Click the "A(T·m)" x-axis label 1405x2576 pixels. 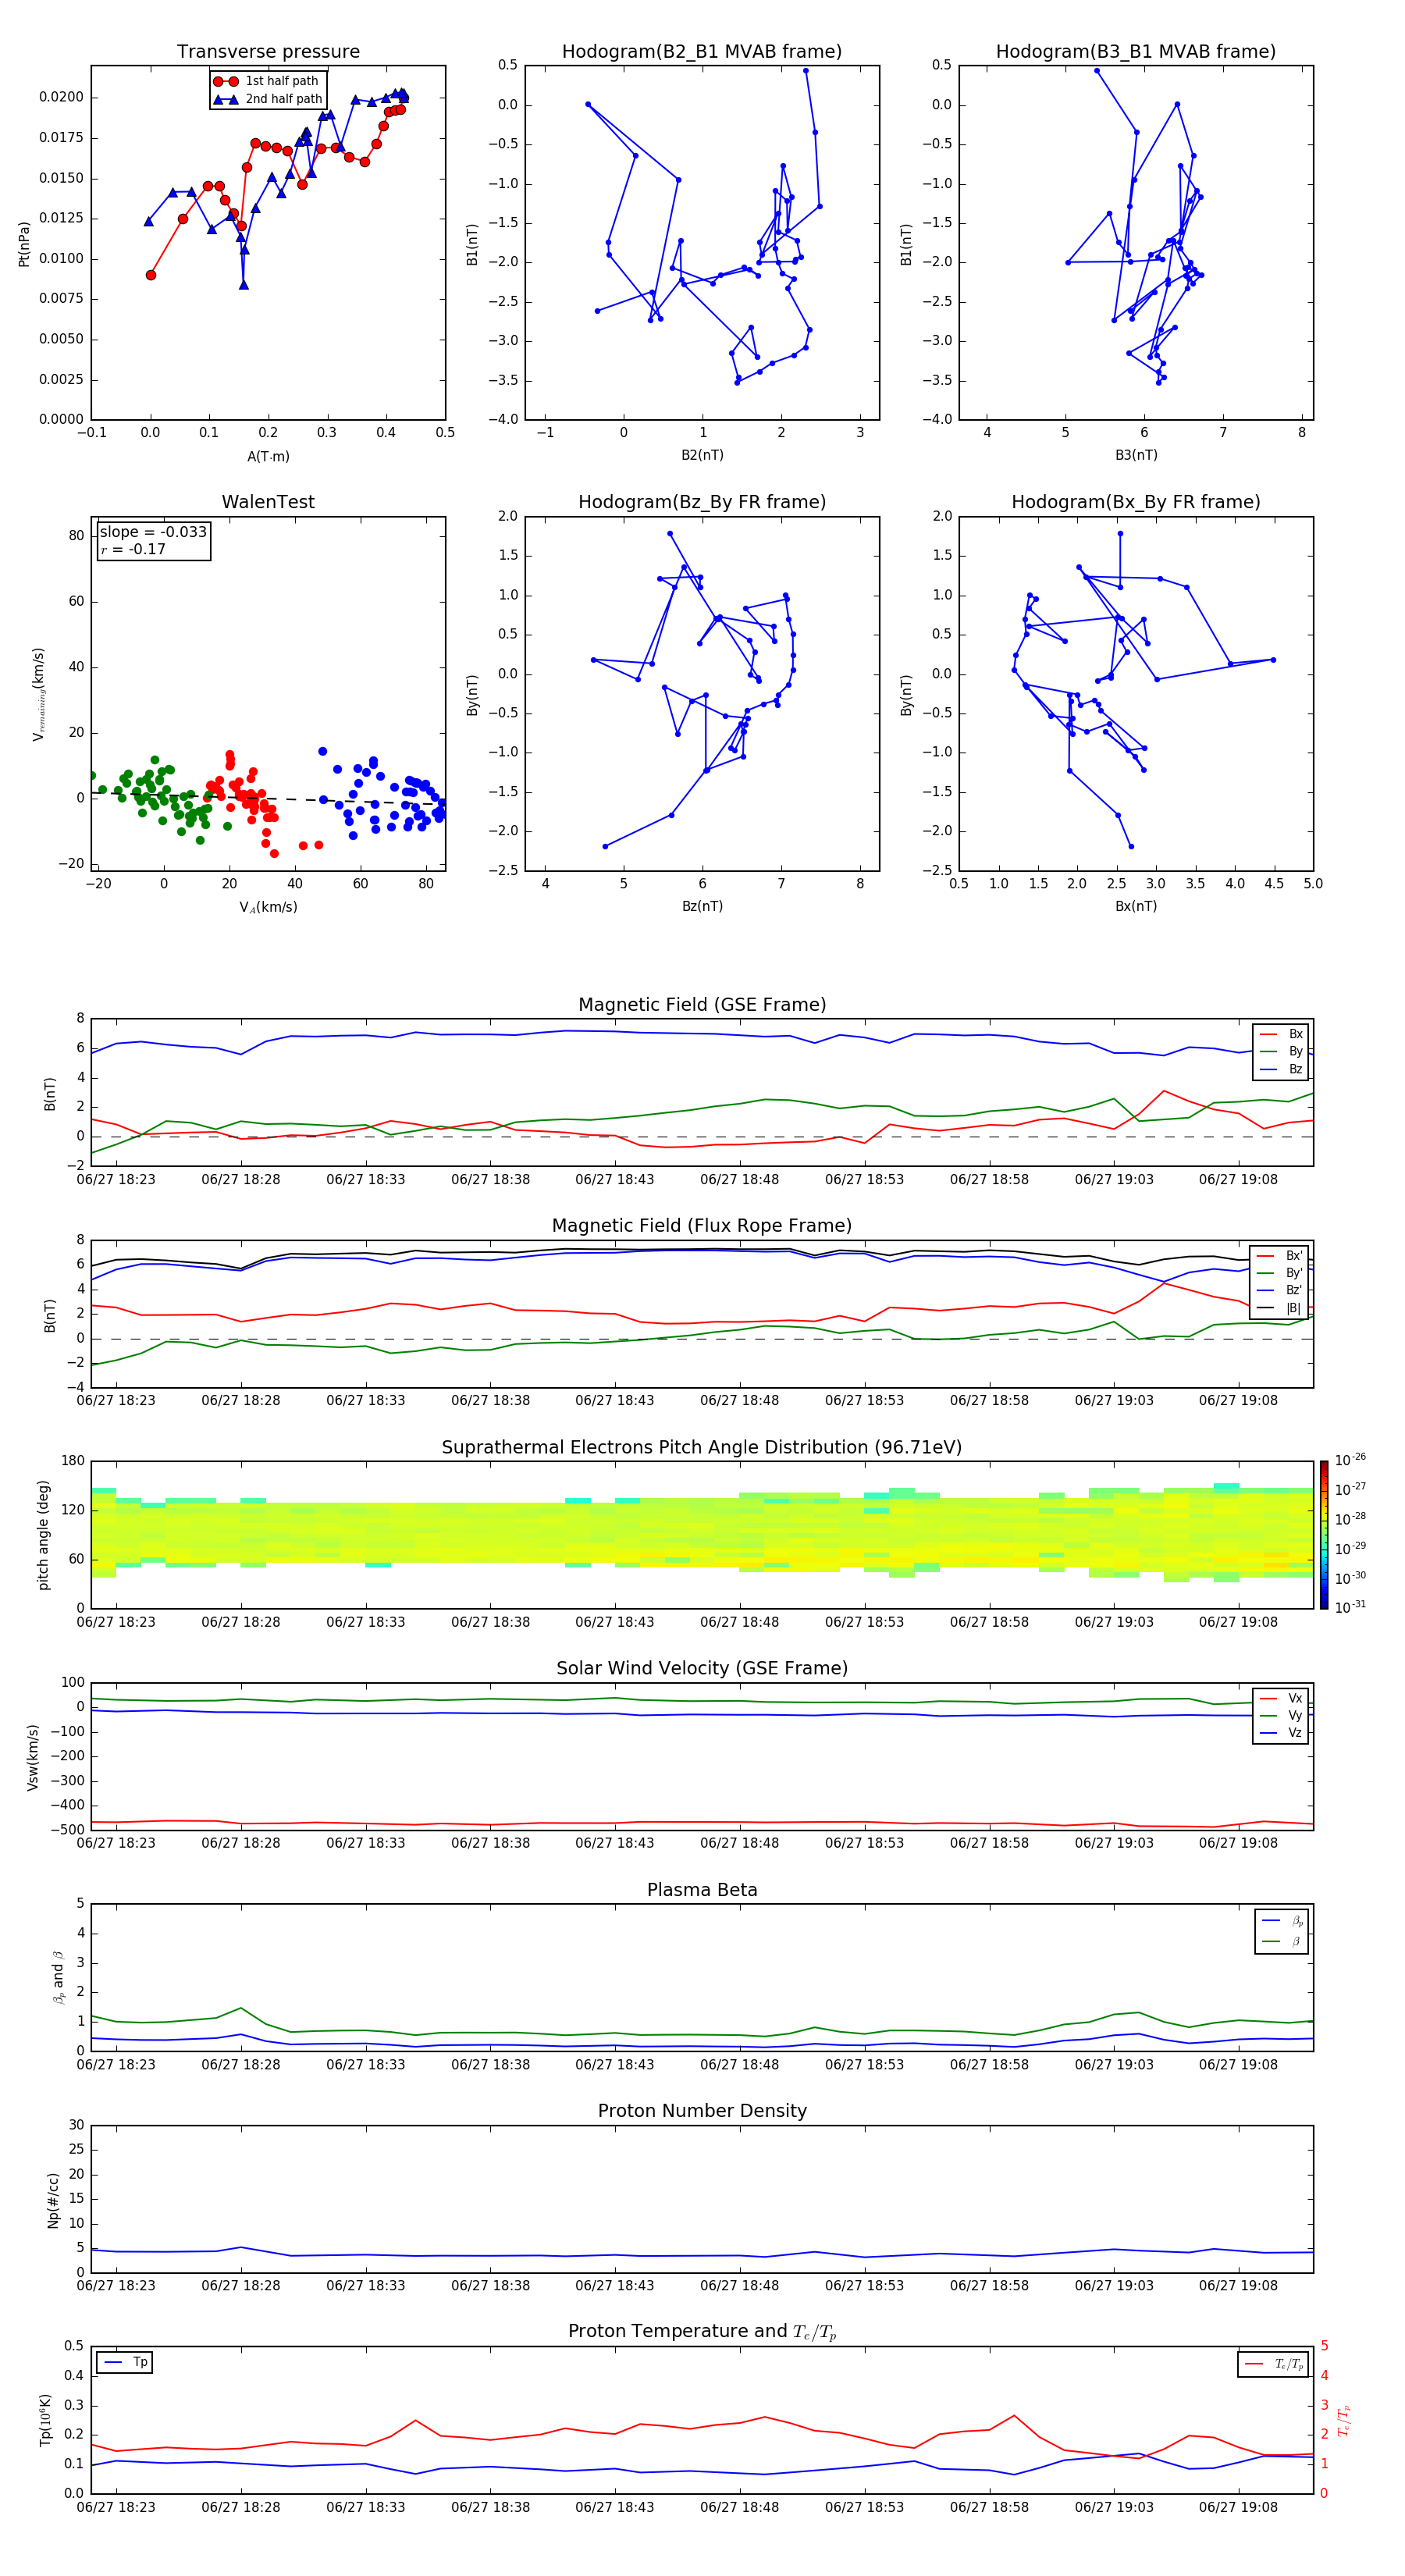(x=268, y=456)
